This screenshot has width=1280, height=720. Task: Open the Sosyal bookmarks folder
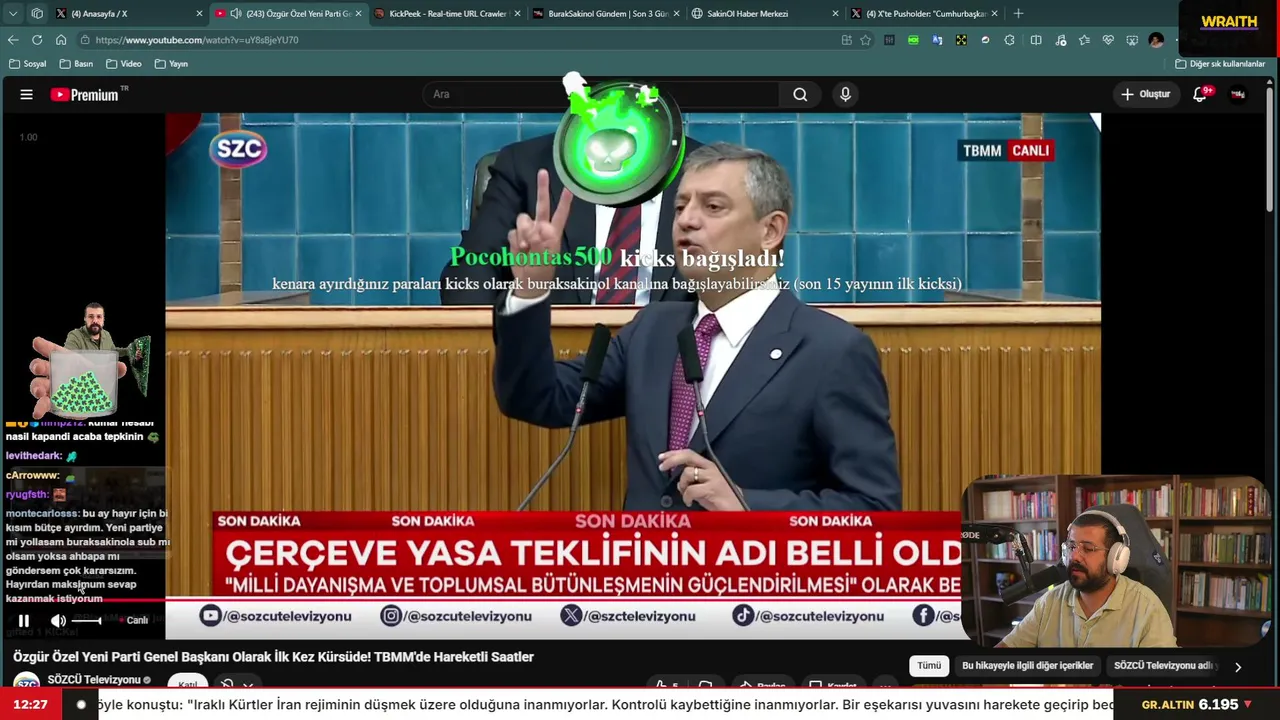[27, 64]
